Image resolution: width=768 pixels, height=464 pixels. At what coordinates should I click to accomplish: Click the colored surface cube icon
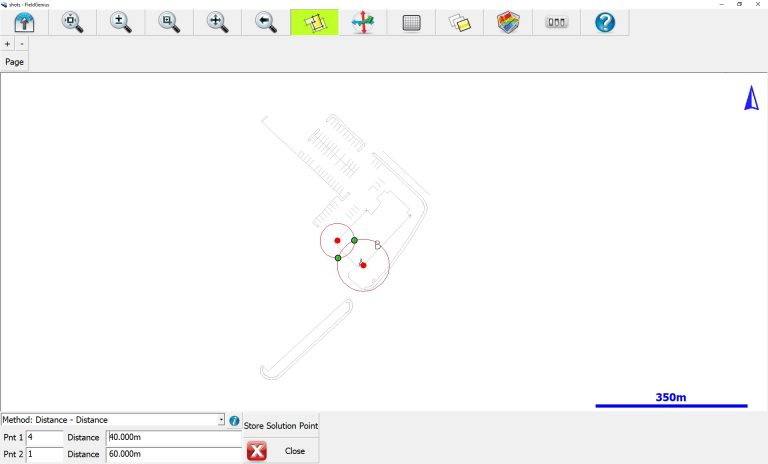507,22
